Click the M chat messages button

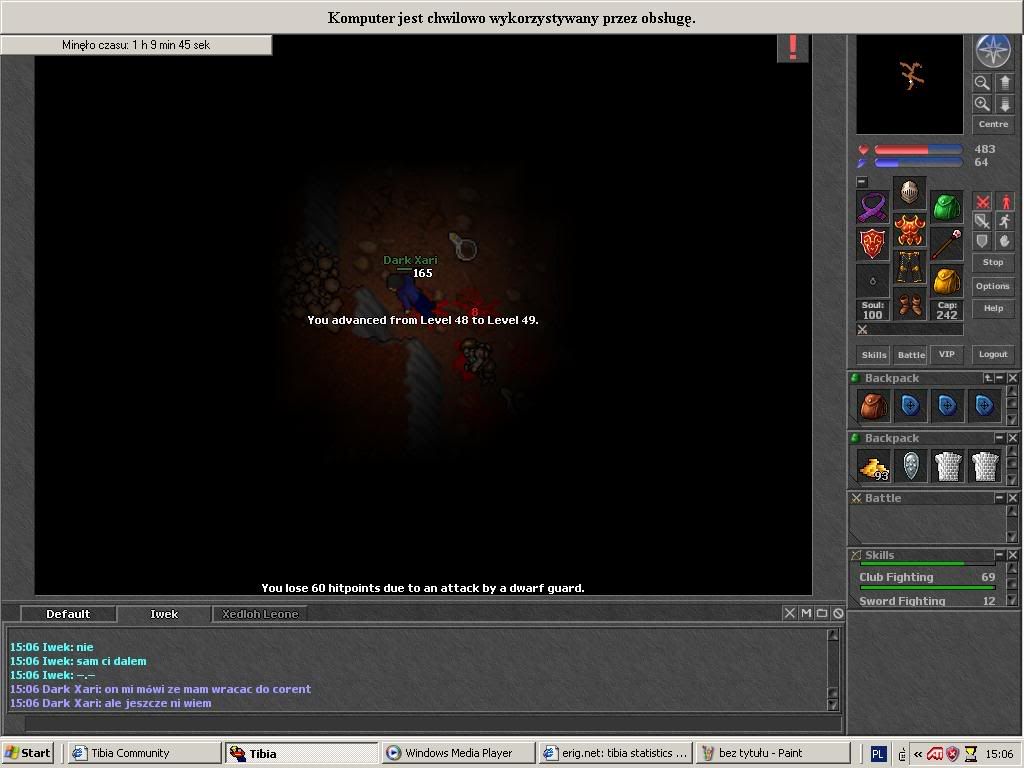click(x=806, y=613)
